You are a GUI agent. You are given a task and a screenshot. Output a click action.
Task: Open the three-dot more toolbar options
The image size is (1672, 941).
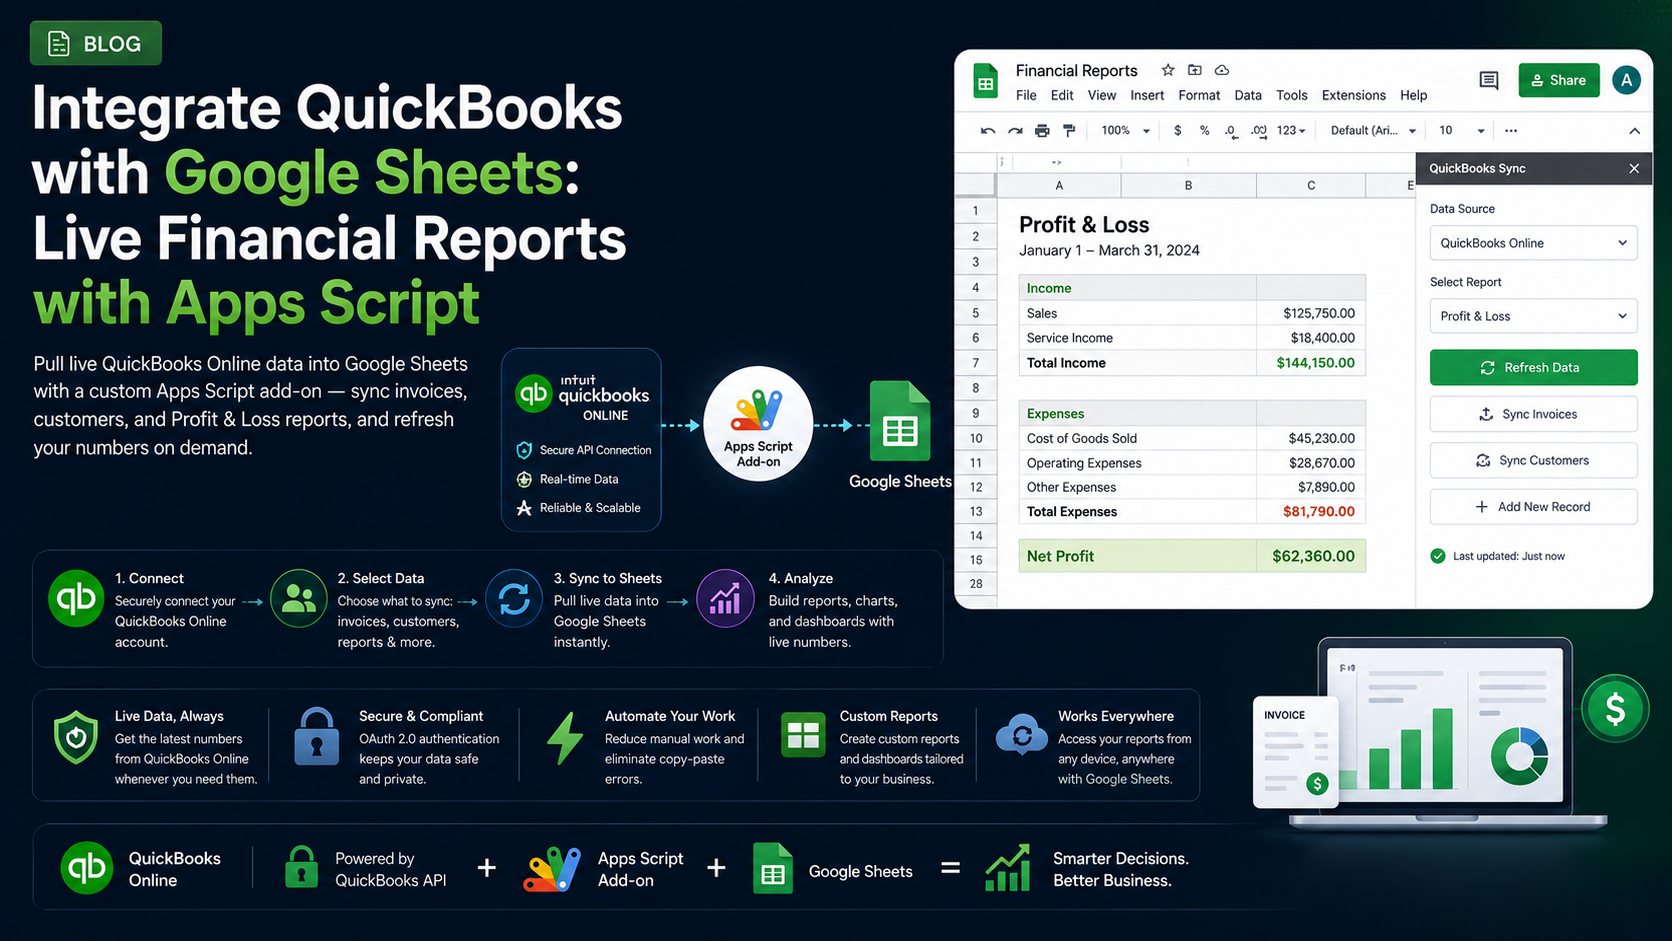point(1510,131)
